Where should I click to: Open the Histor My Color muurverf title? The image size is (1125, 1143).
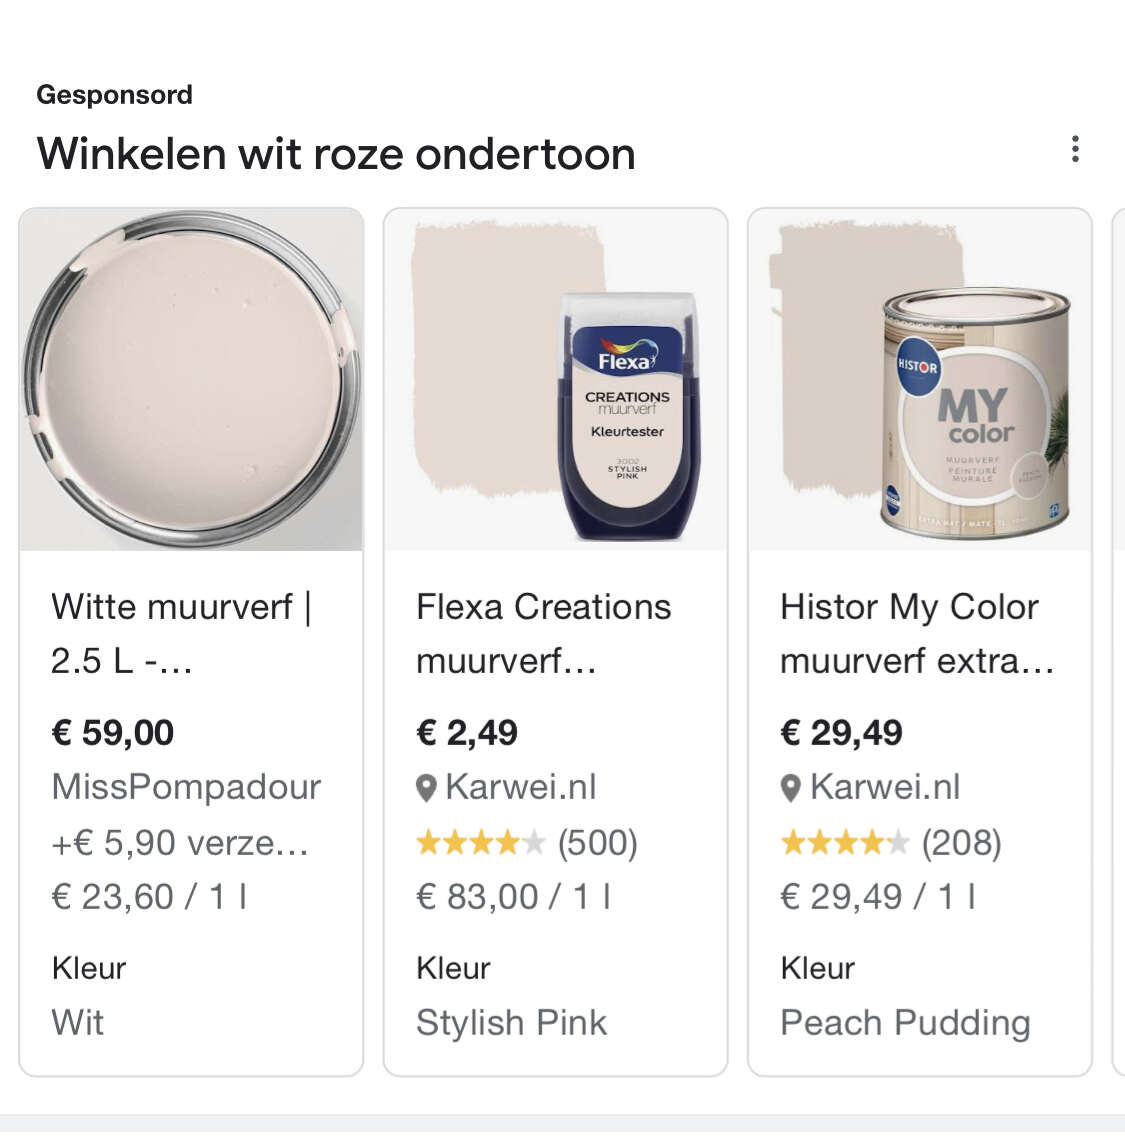[x=917, y=633]
